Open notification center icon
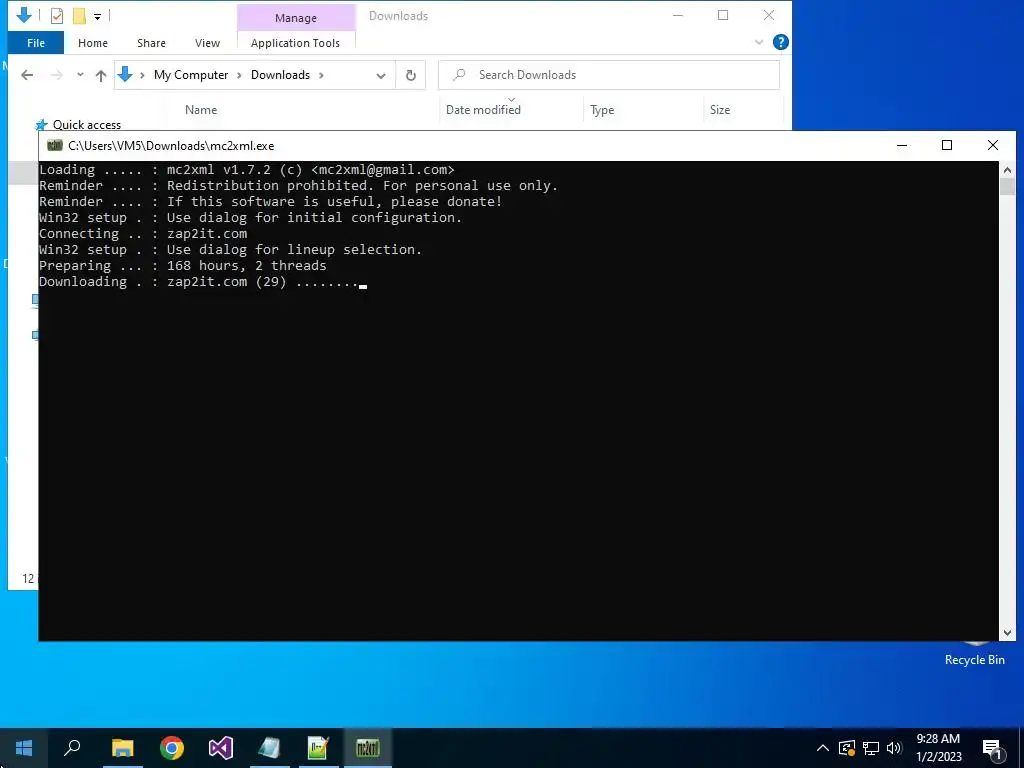The width and height of the screenshot is (1024, 768). point(992,749)
